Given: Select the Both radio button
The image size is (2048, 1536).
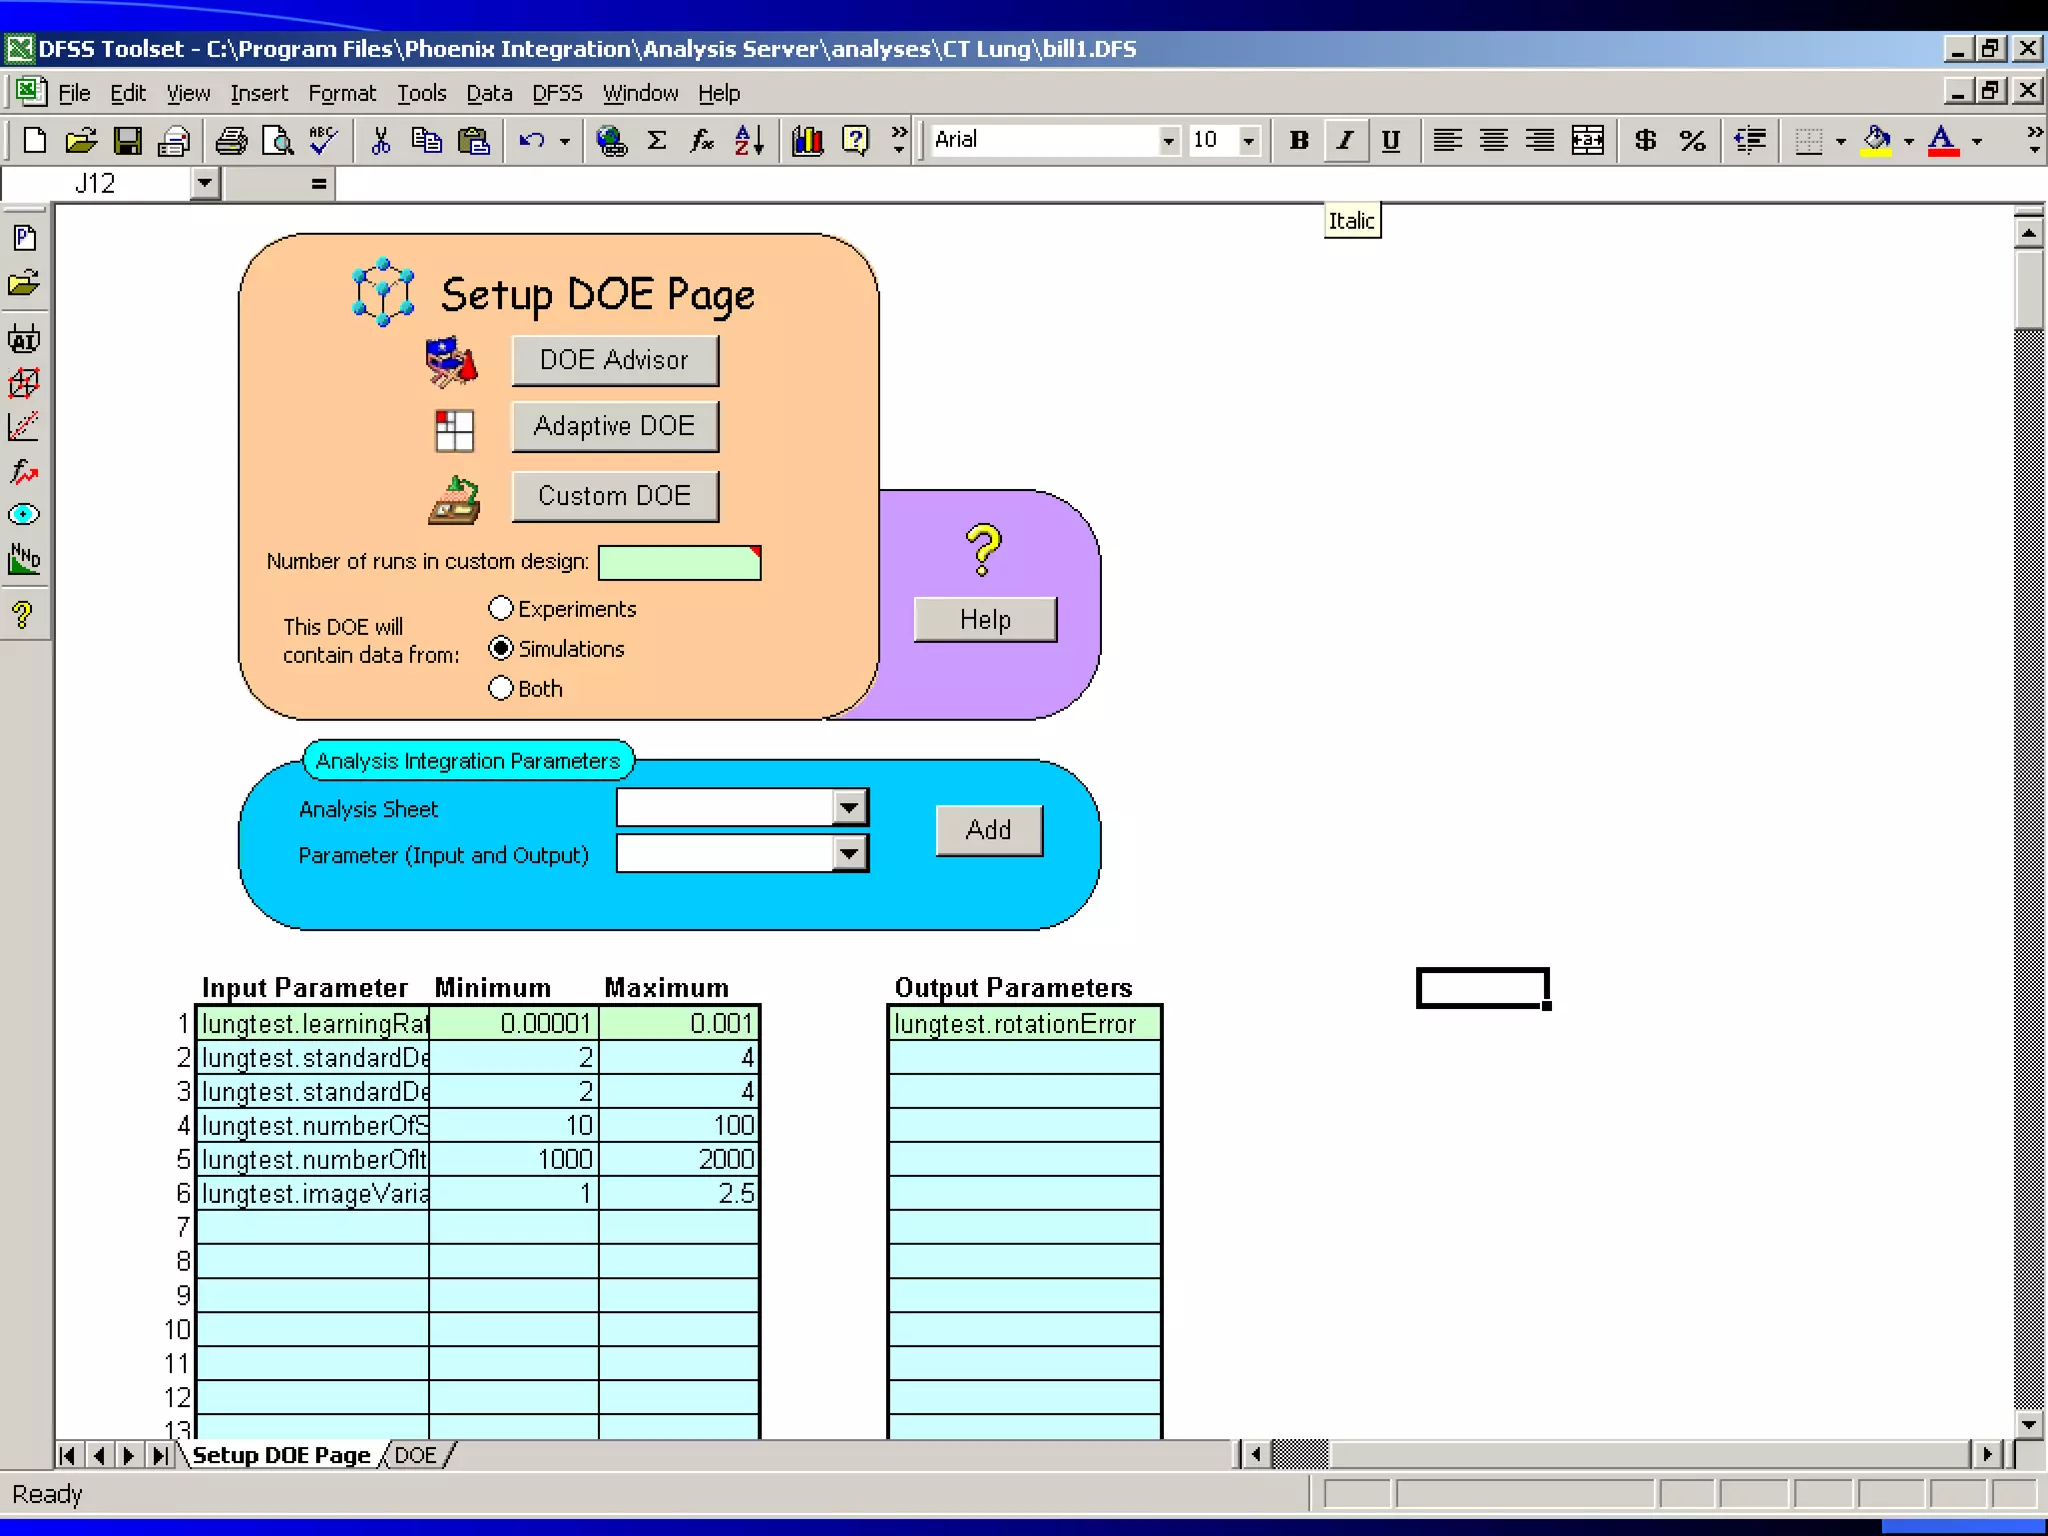Looking at the screenshot, I should click(501, 689).
